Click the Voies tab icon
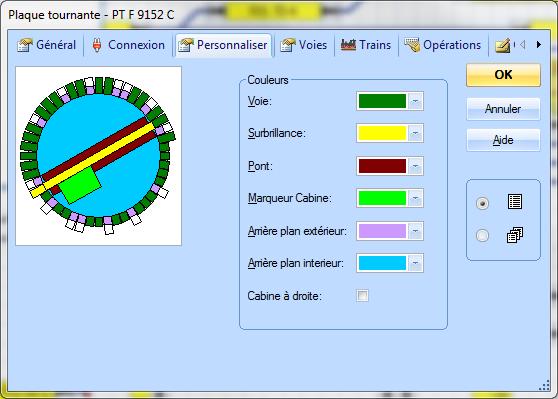 (288, 45)
